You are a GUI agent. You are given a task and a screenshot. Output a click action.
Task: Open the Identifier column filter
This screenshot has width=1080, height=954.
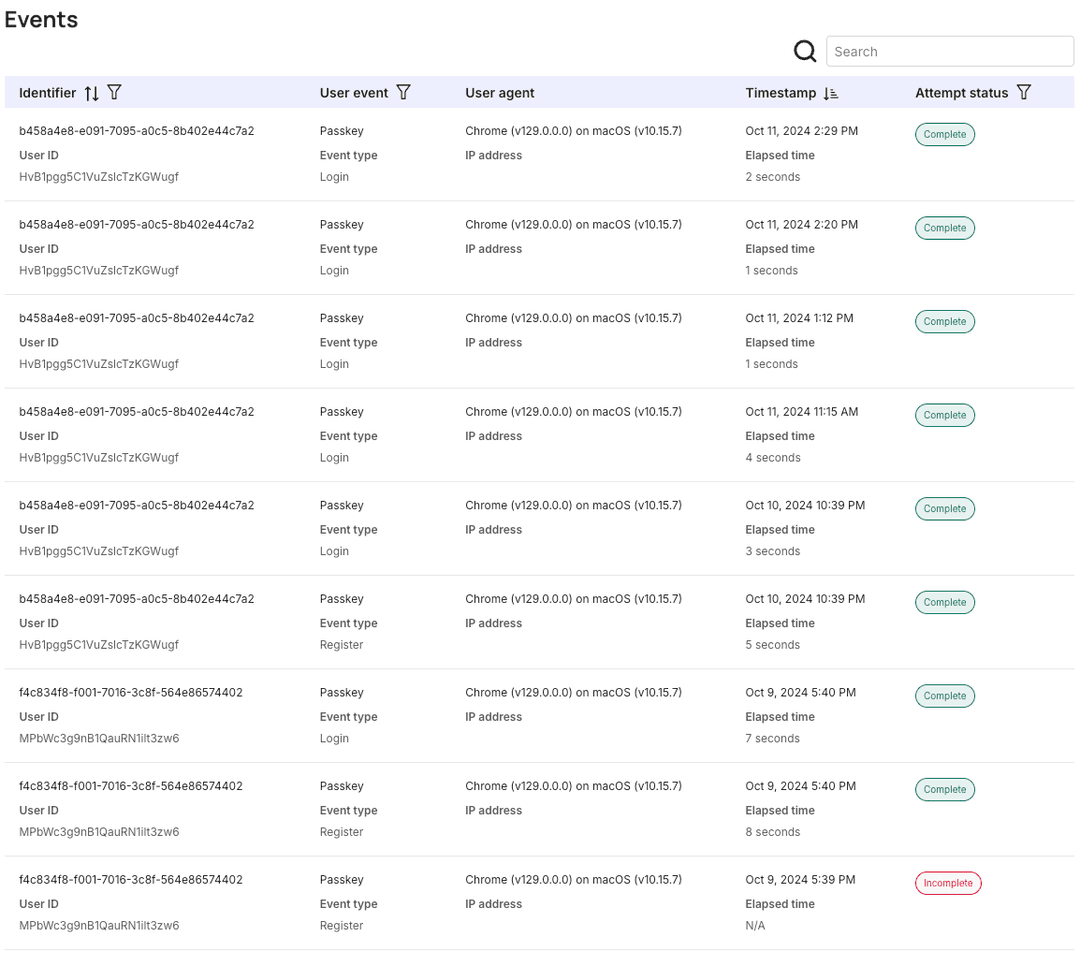point(114,92)
